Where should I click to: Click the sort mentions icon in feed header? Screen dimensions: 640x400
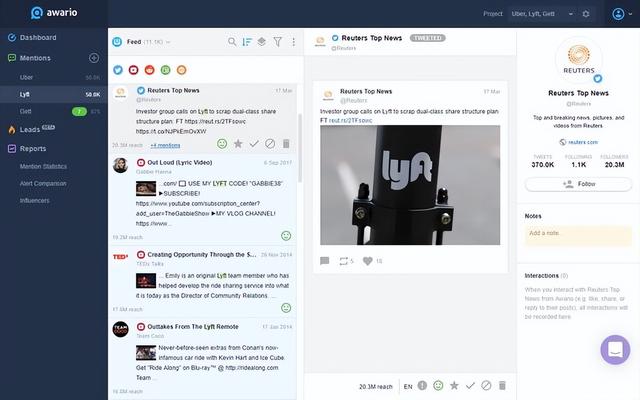pyautogui.click(x=247, y=42)
